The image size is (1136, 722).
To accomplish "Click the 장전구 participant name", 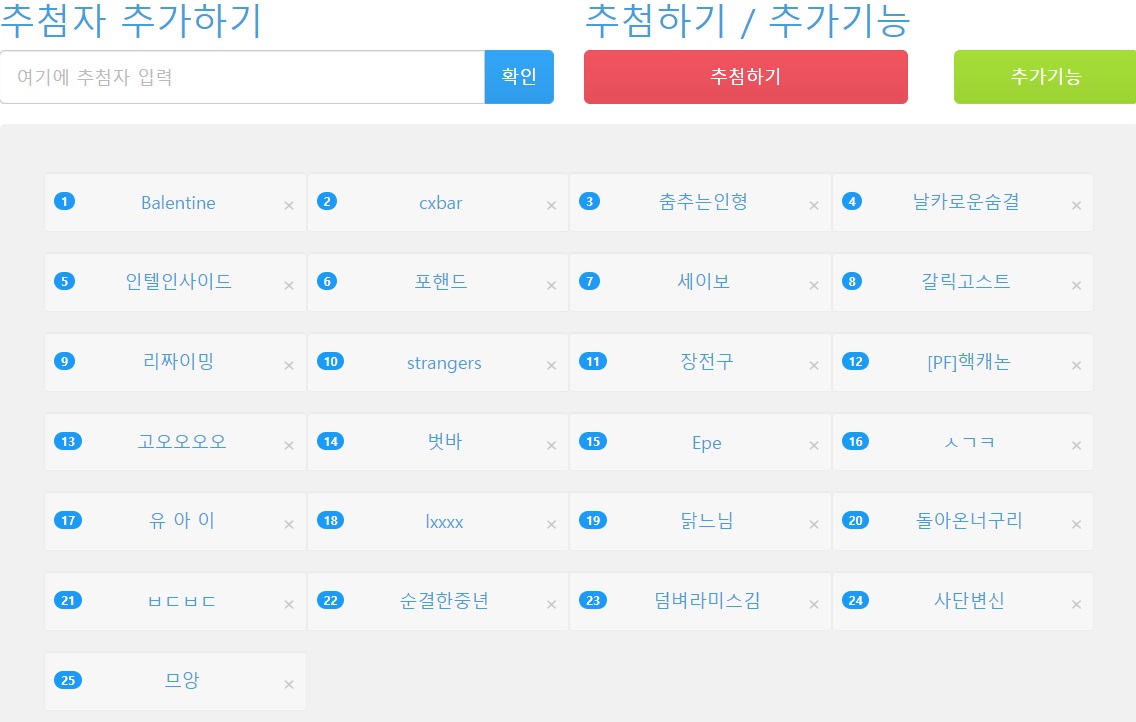I will (706, 362).
